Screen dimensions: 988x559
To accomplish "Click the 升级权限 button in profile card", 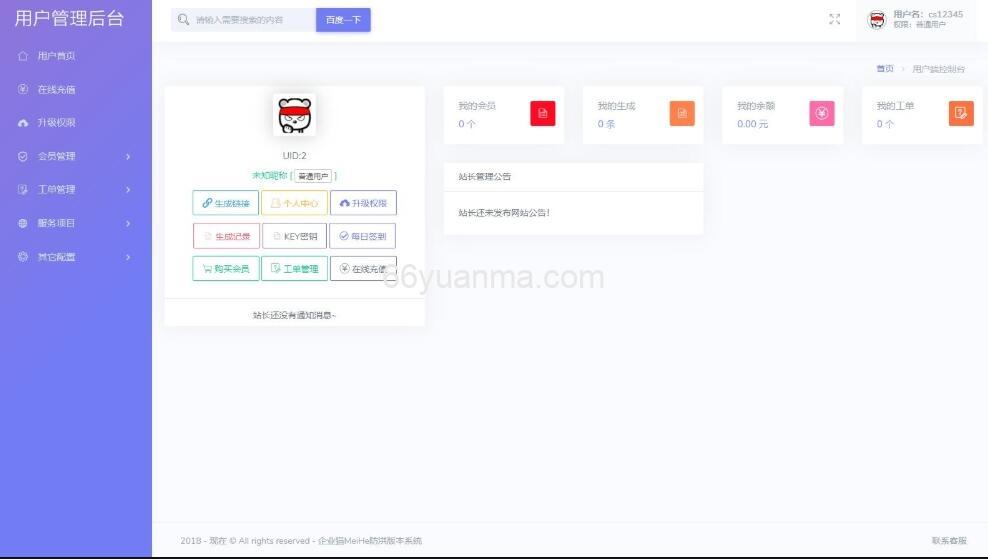I will tap(363, 203).
